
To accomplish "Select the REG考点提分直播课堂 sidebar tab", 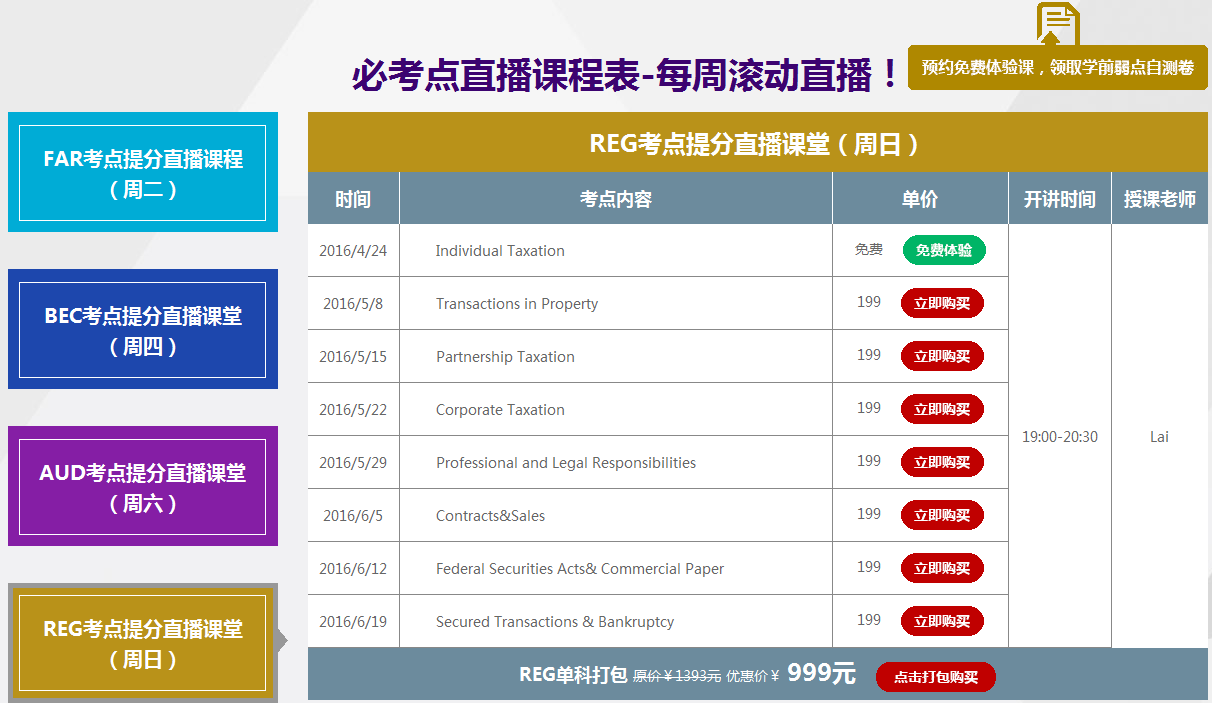I will 142,643.
